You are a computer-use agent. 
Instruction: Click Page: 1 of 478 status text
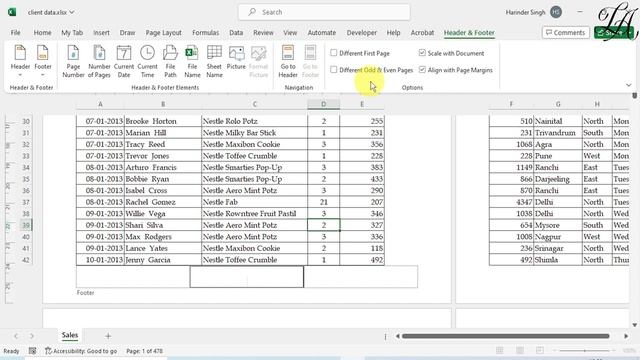[144, 351]
